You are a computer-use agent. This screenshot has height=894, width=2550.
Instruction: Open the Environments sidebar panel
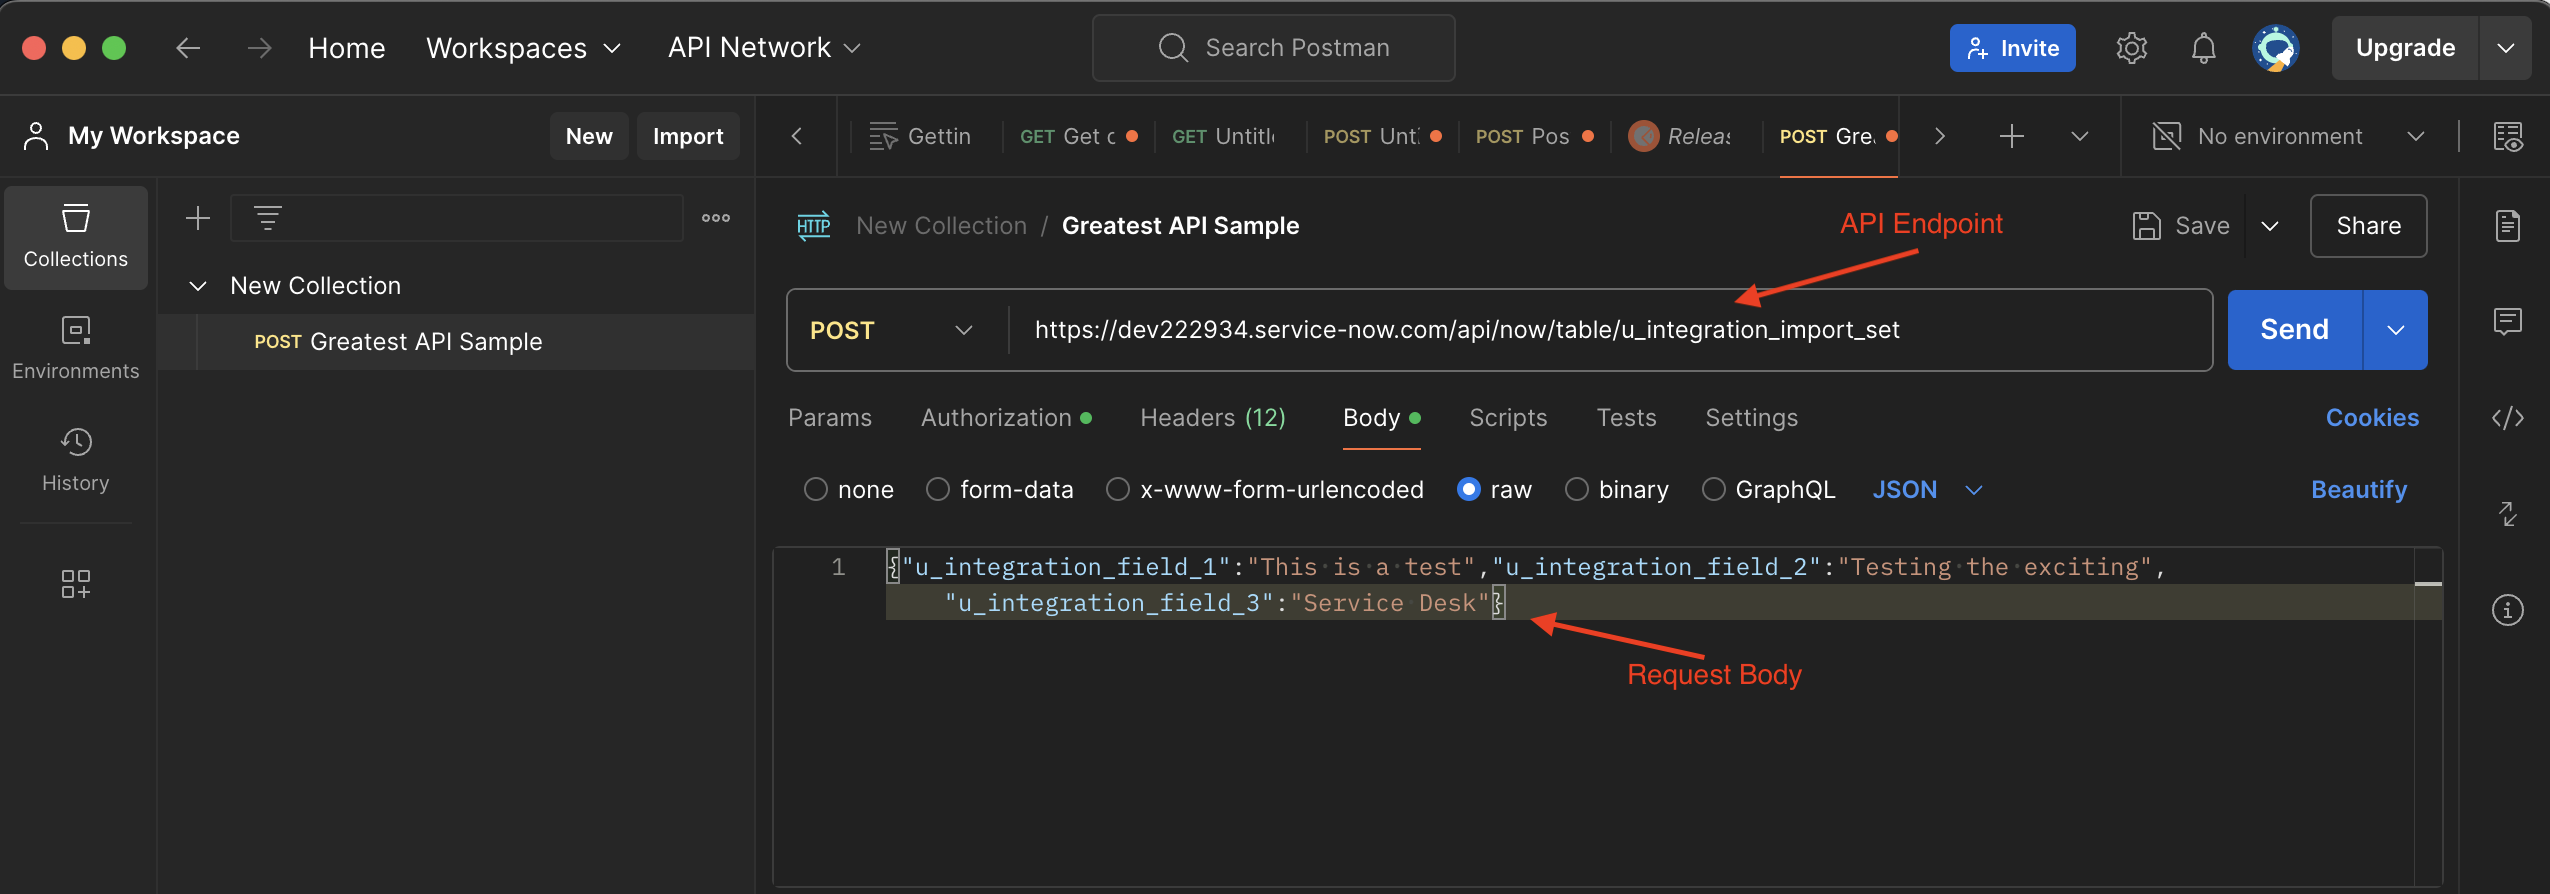(x=76, y=348)
